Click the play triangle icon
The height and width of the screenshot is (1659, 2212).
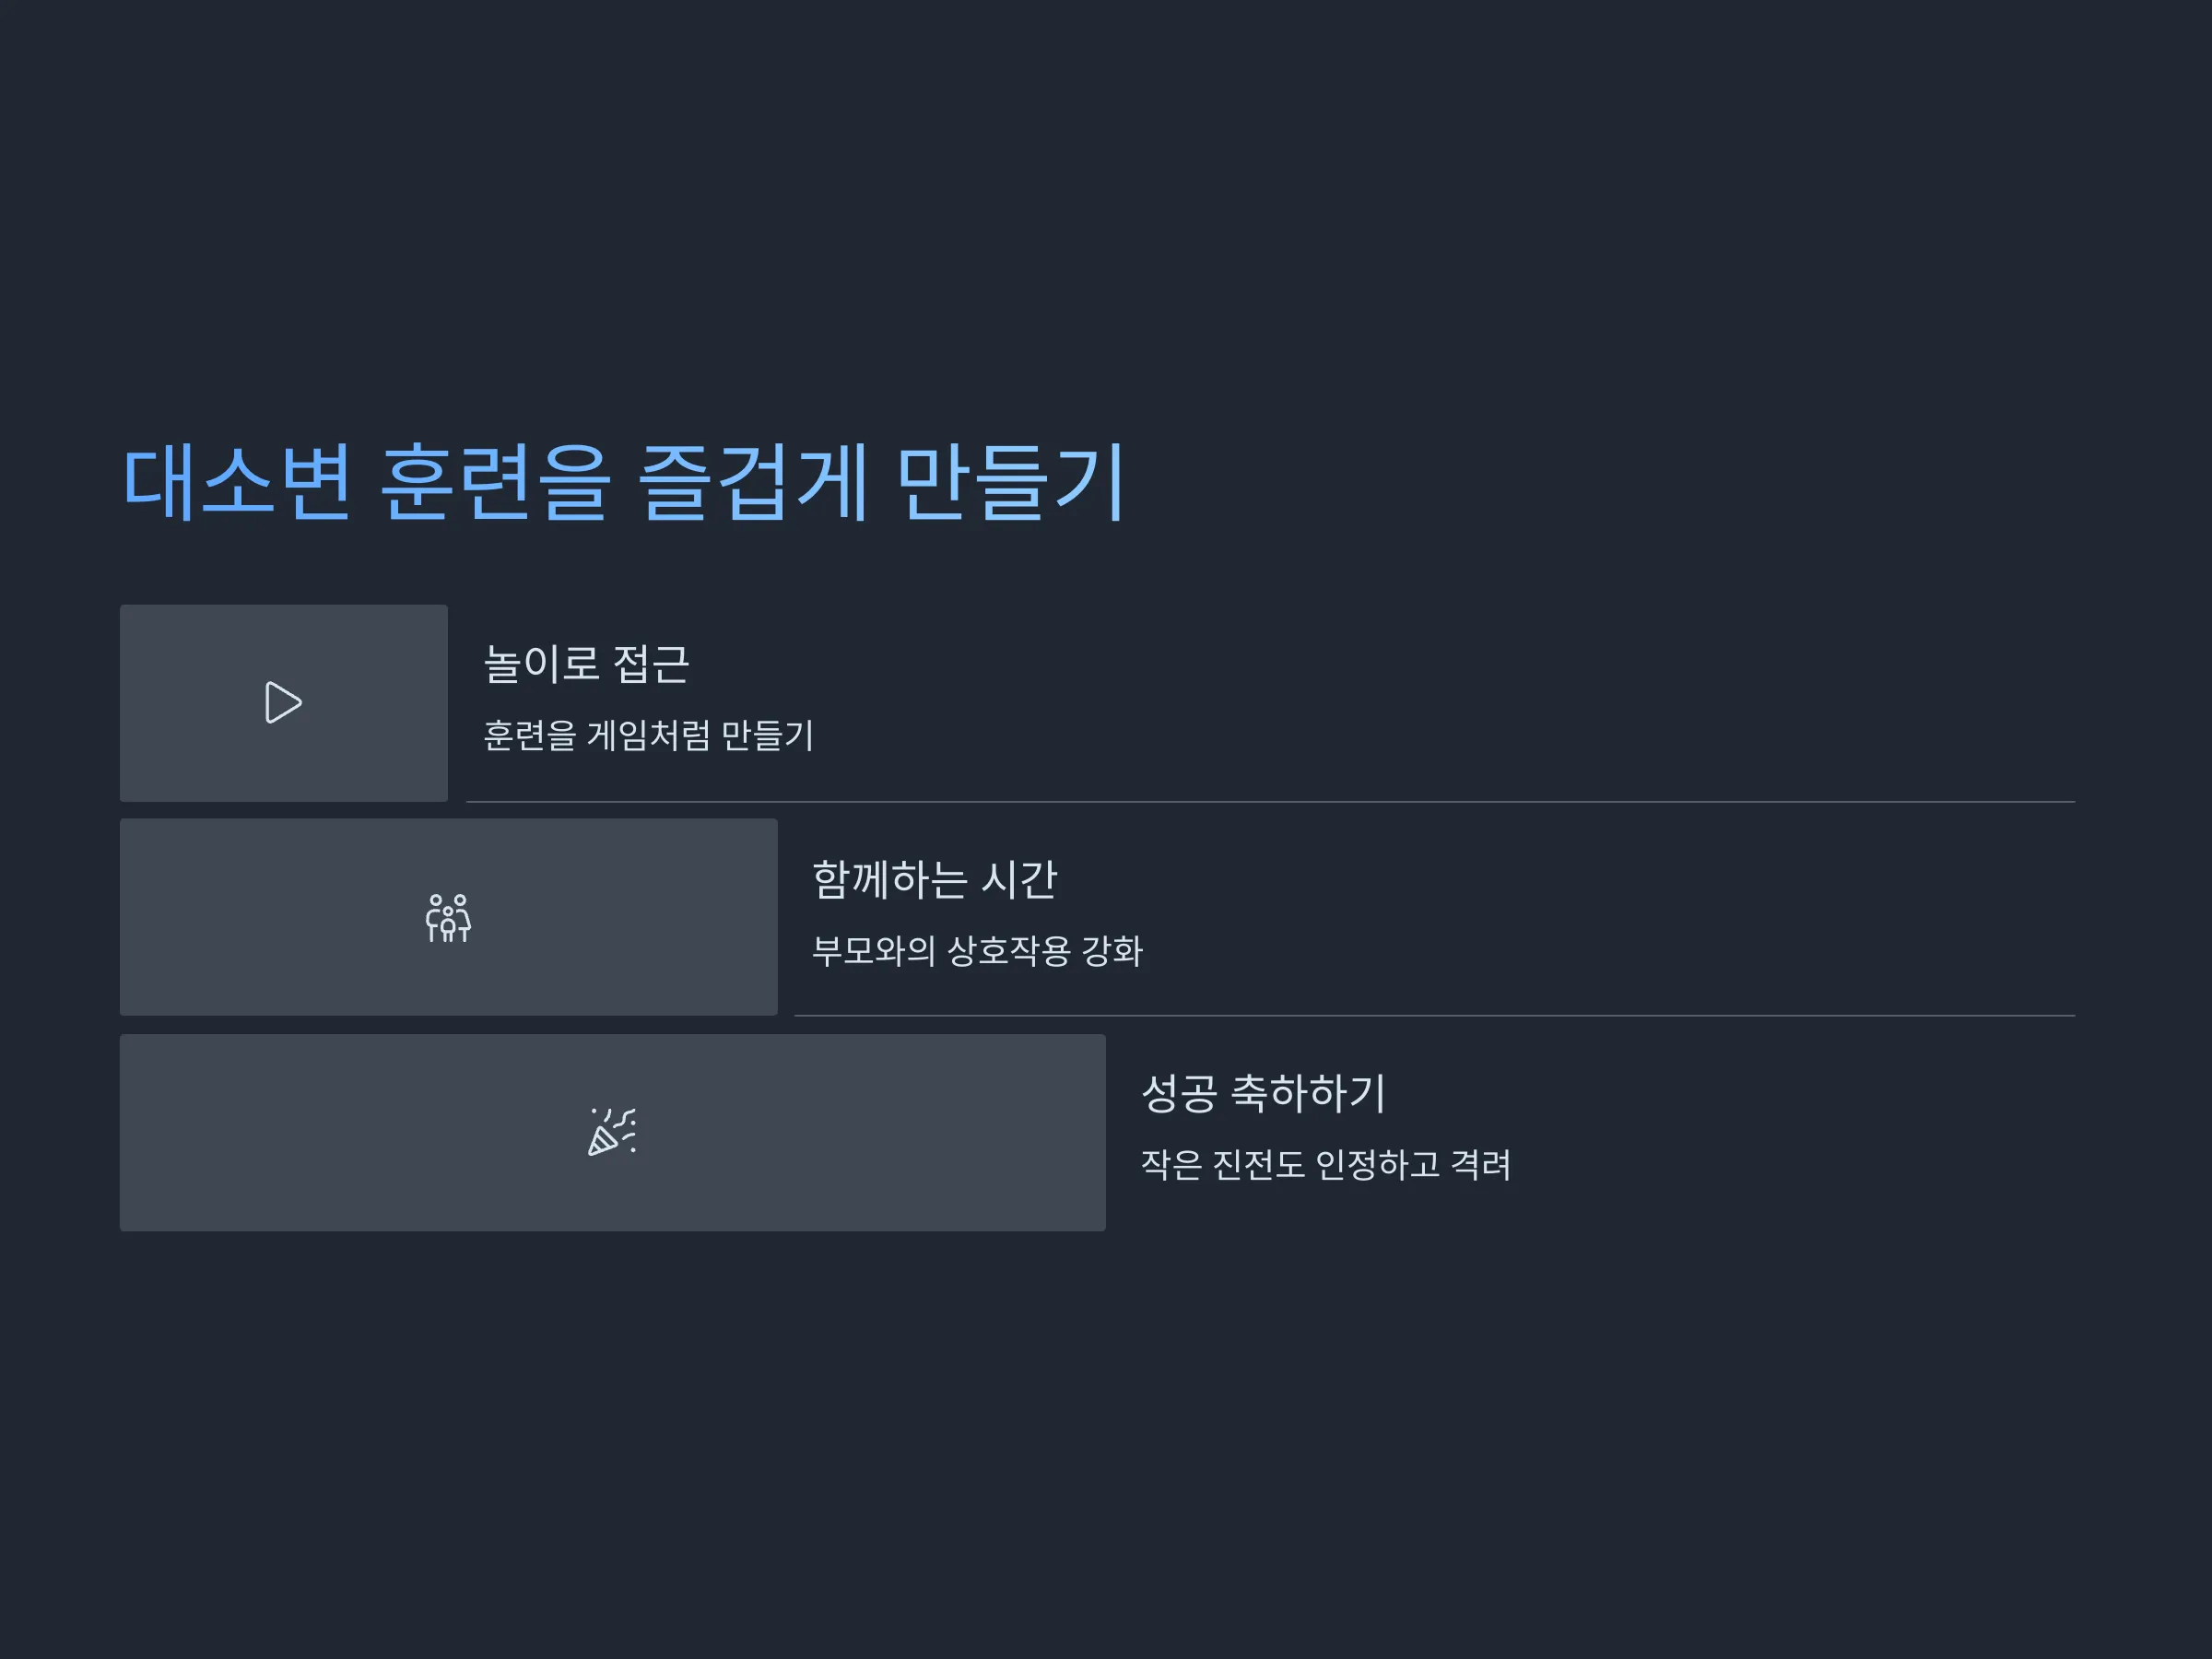point(283,702)
